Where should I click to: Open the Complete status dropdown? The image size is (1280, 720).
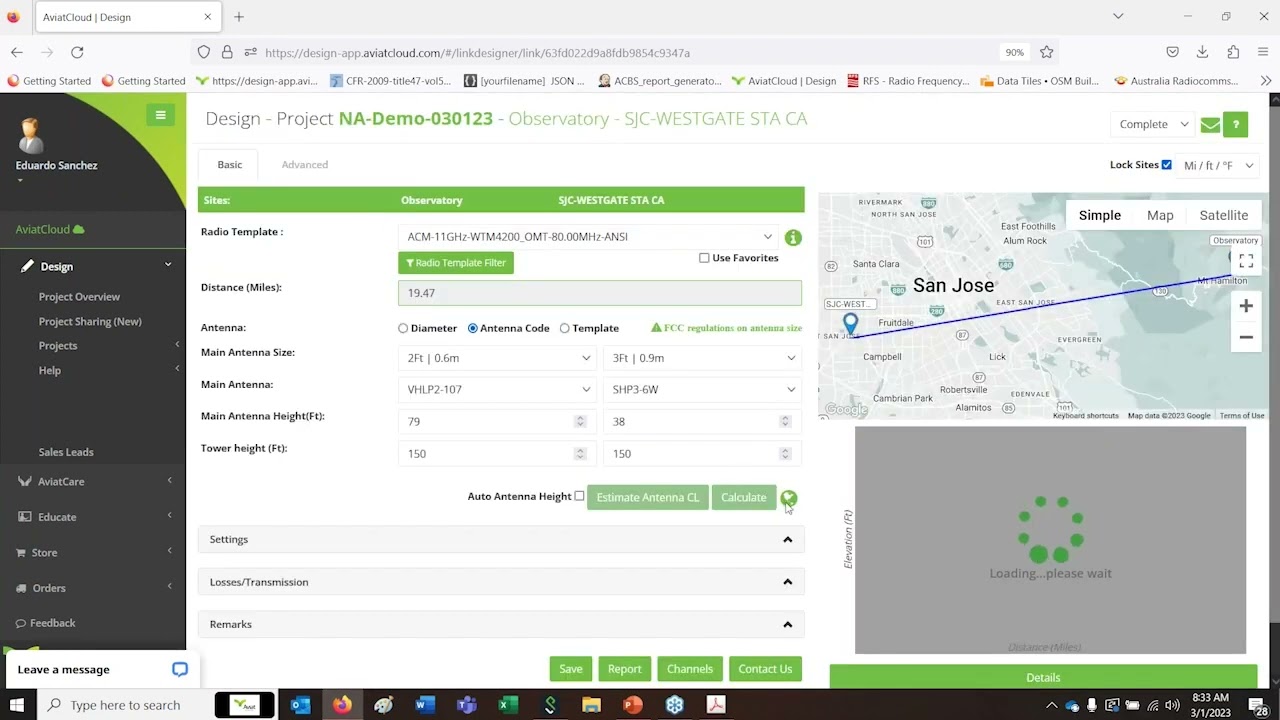coord(1153,125)
